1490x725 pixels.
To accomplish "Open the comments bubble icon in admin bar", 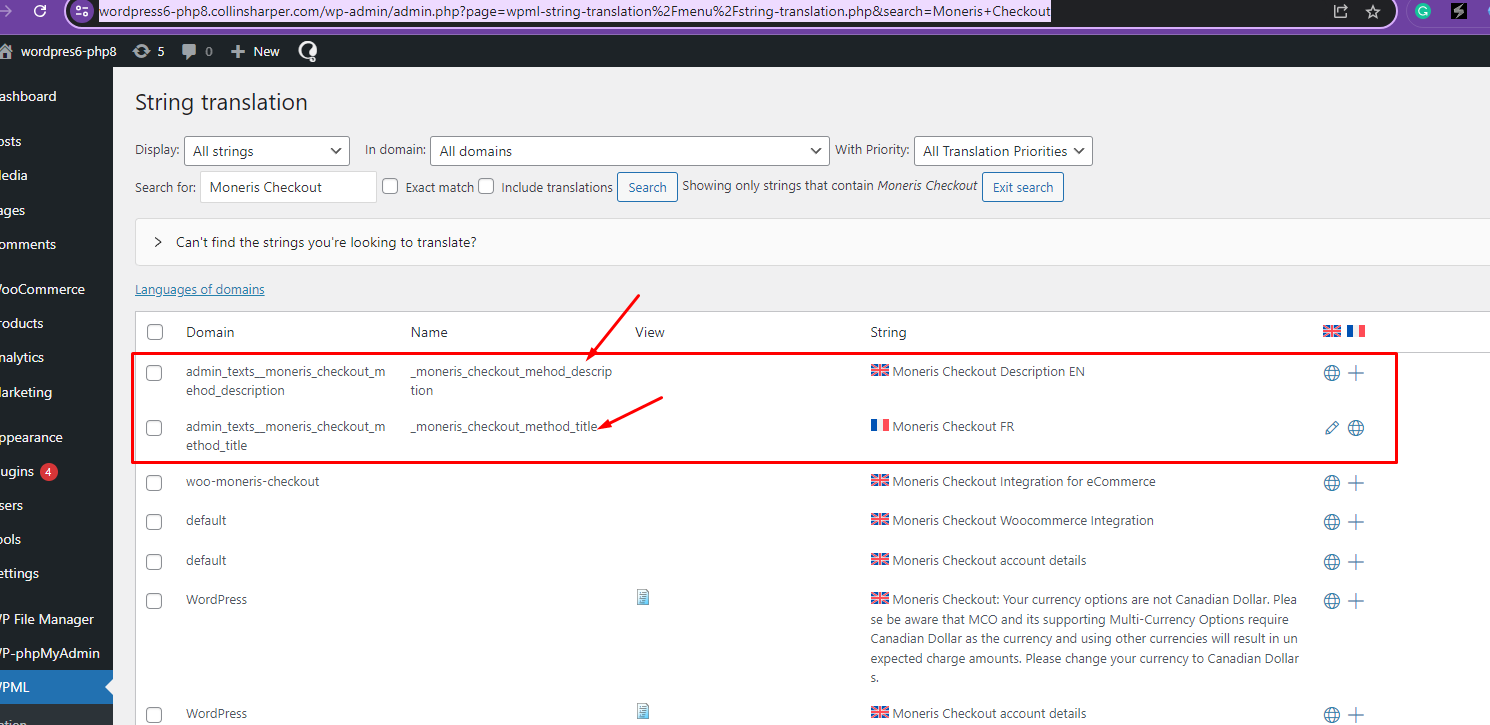I will pos(189,51).
